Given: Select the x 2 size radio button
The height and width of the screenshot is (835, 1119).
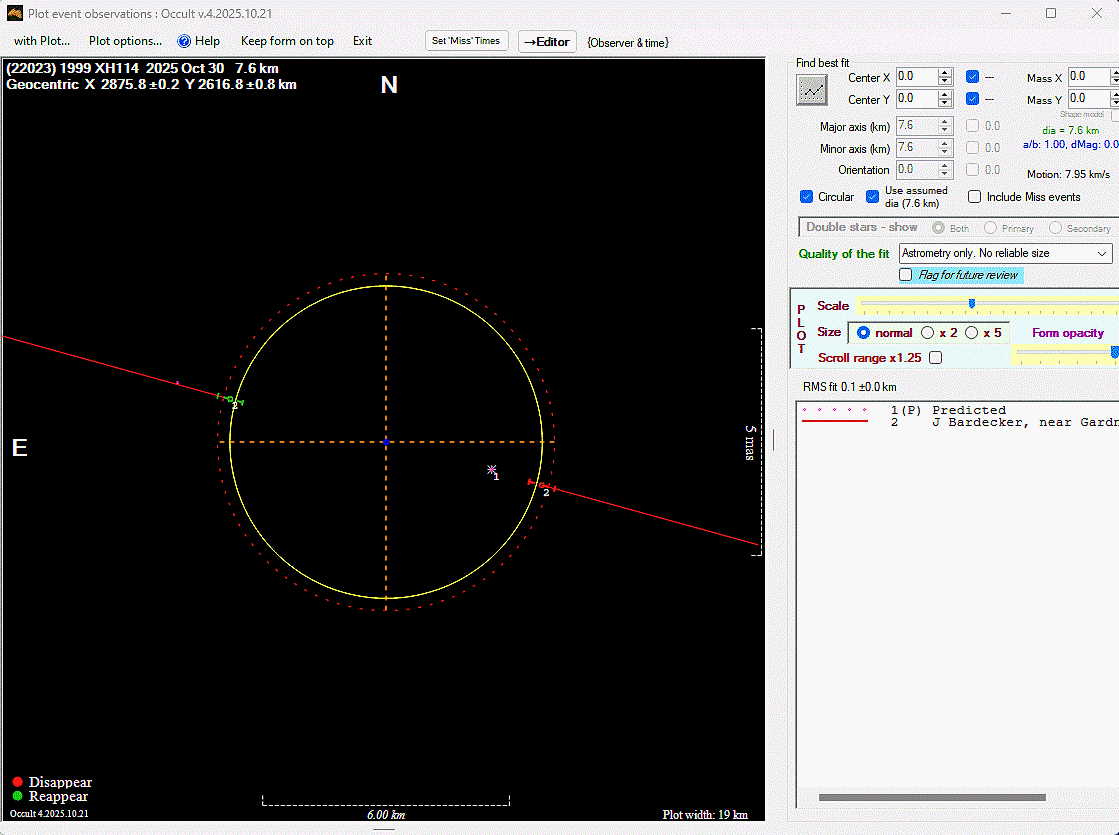Looking at the screenshot, I should [x=928, y=333].
